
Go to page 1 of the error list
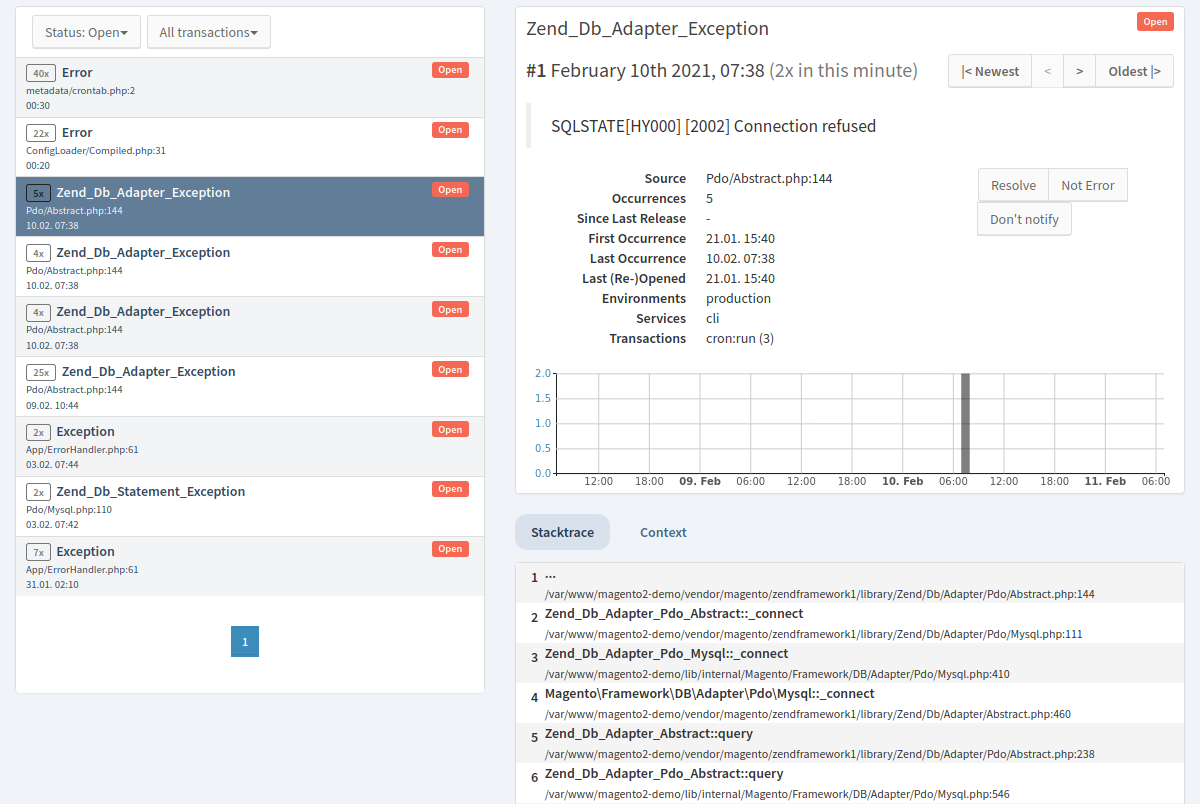point(245,641)
